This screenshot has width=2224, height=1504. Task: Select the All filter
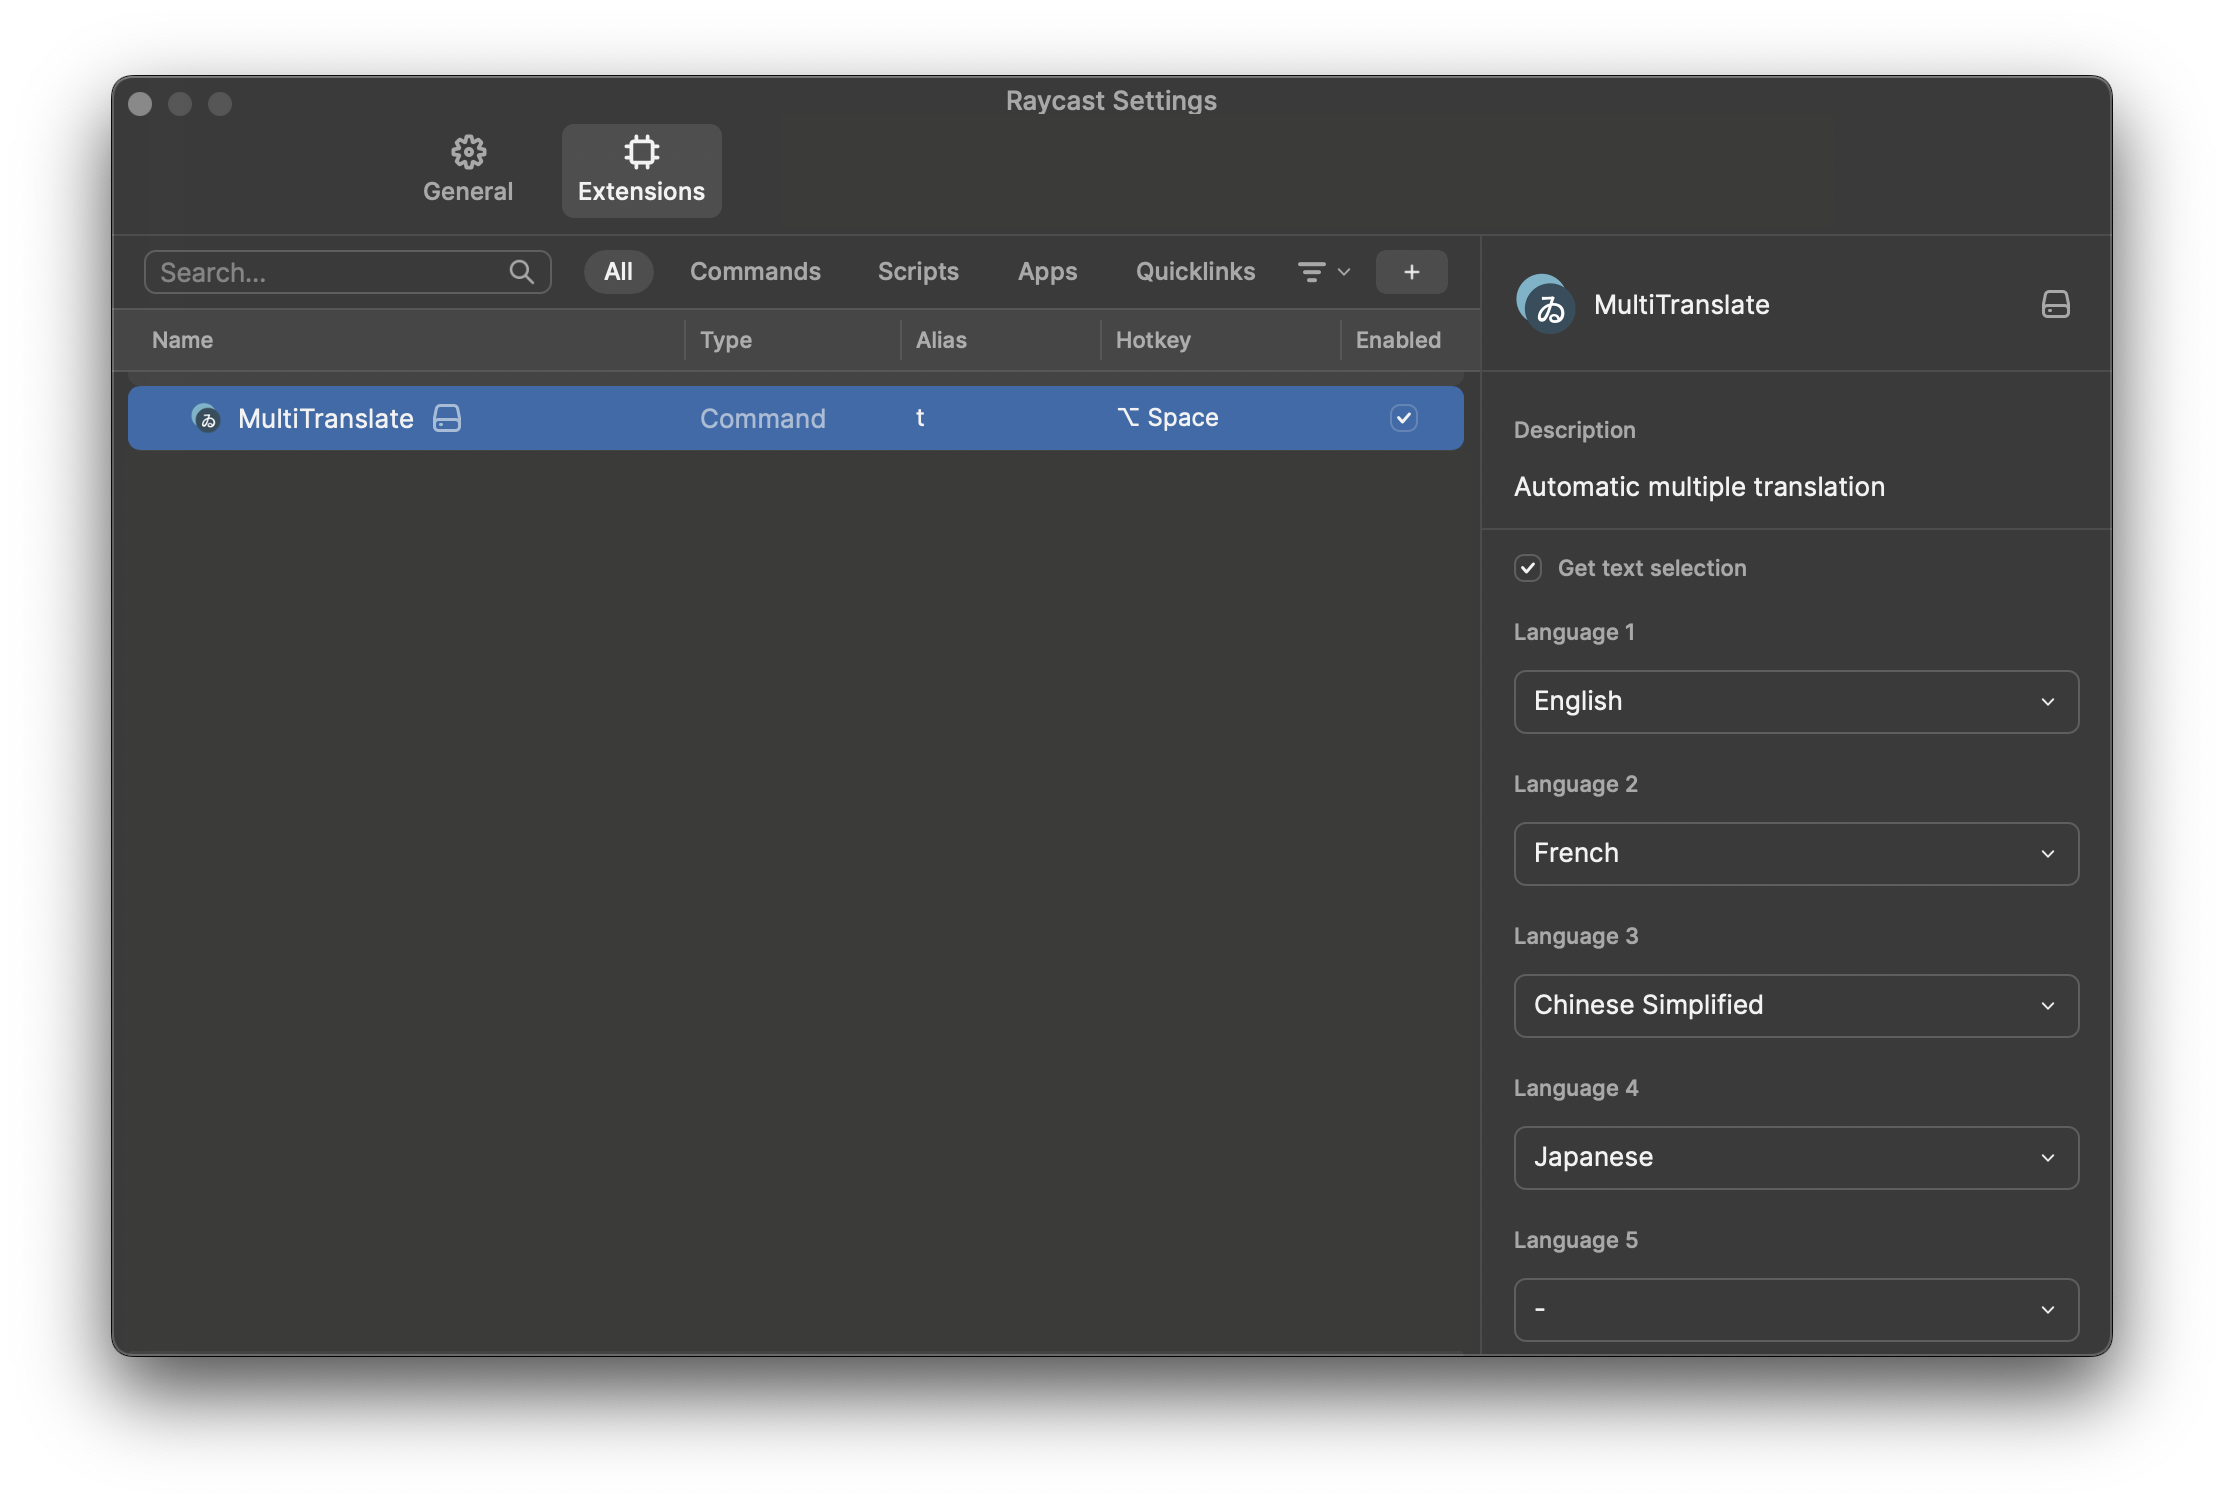tap(618, 272)
